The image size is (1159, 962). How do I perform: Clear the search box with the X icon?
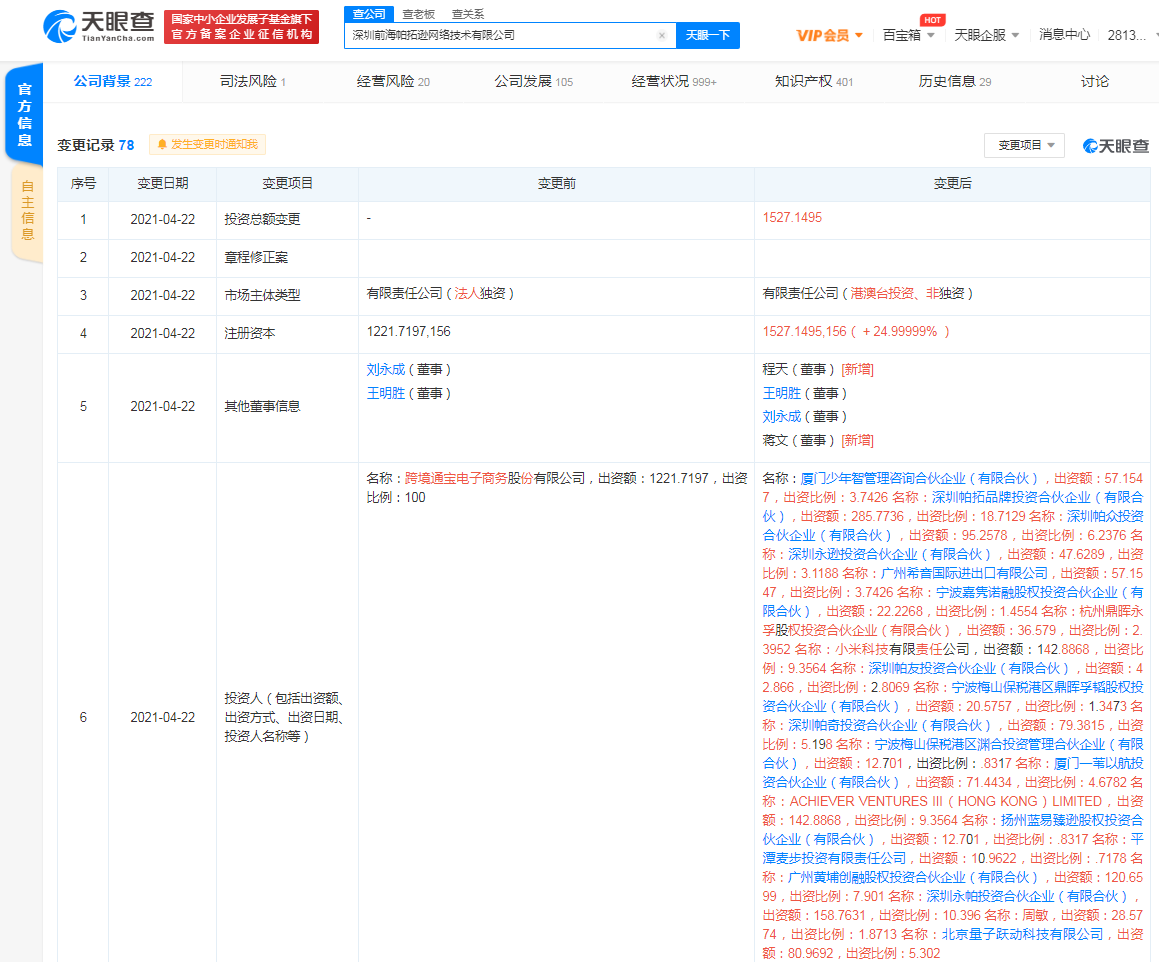point(661,35)
